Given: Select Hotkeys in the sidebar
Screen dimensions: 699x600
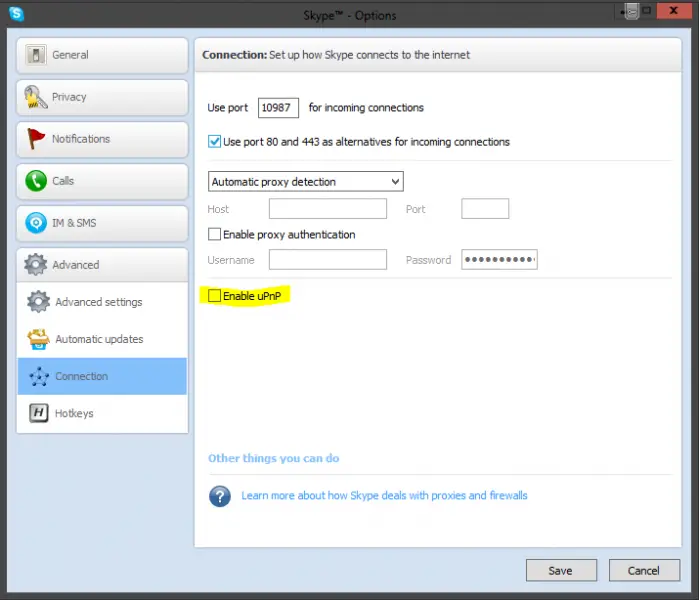Looking at the screenshot, I should tap(102, 413).
